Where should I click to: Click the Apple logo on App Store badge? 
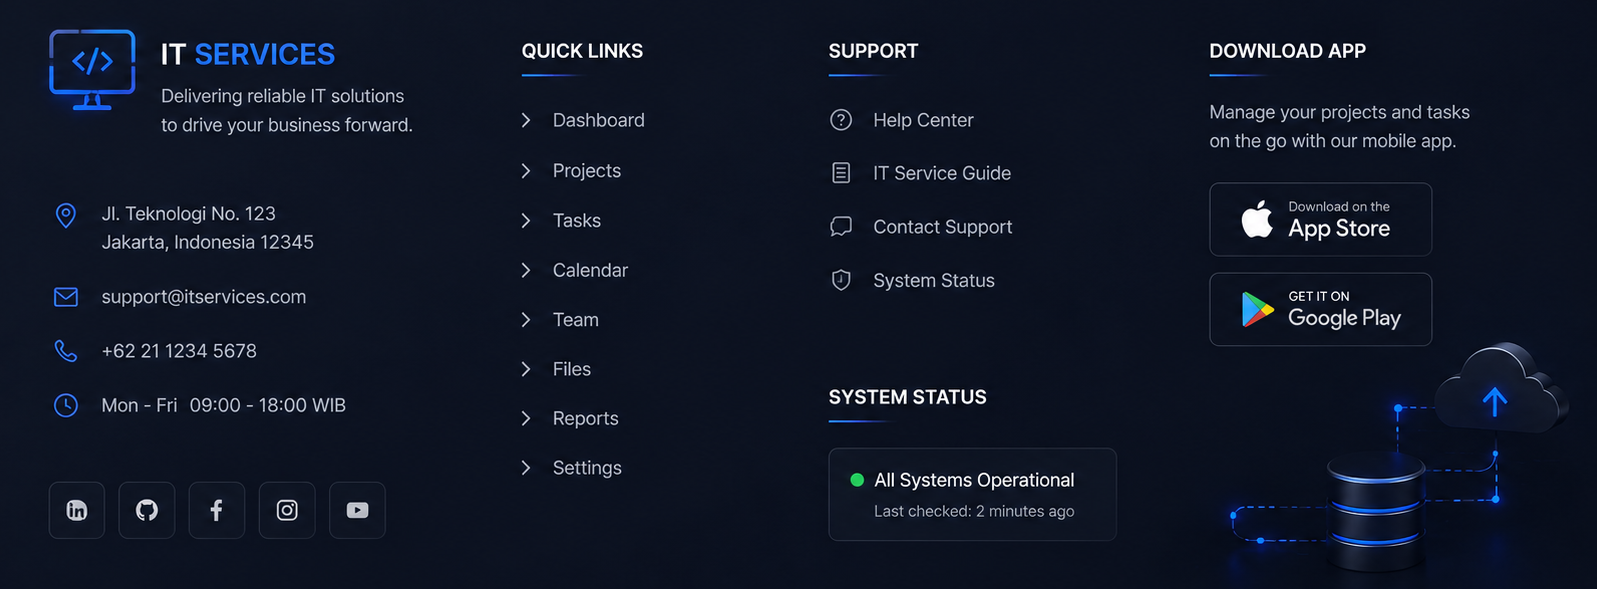1257,218
